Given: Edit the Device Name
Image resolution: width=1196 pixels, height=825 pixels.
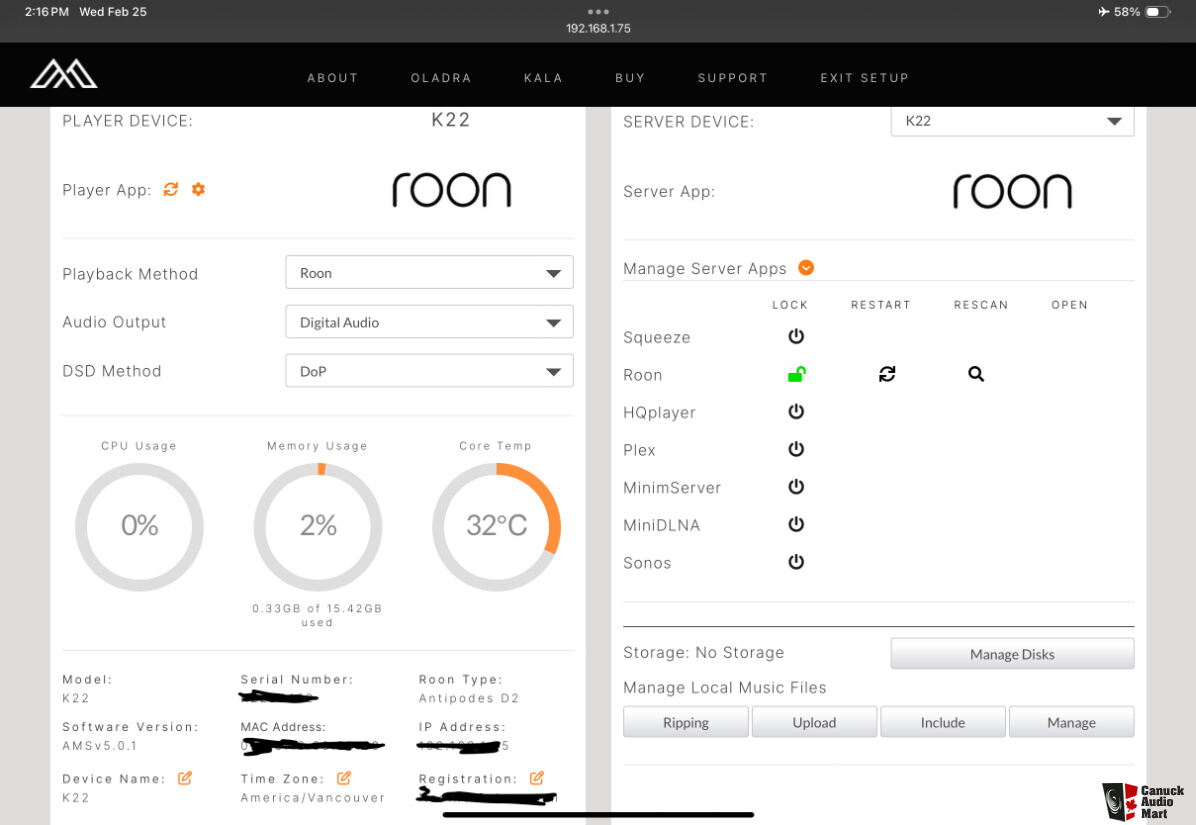Looking at the screenshot, I should pyautogui.click(x=185, y=778).
